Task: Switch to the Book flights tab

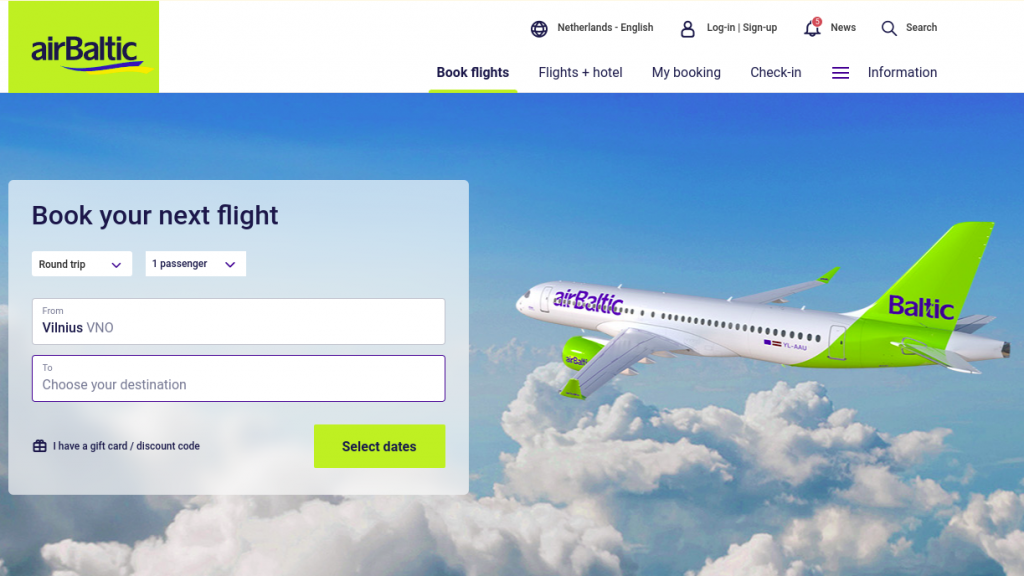Action: (473, 72)
